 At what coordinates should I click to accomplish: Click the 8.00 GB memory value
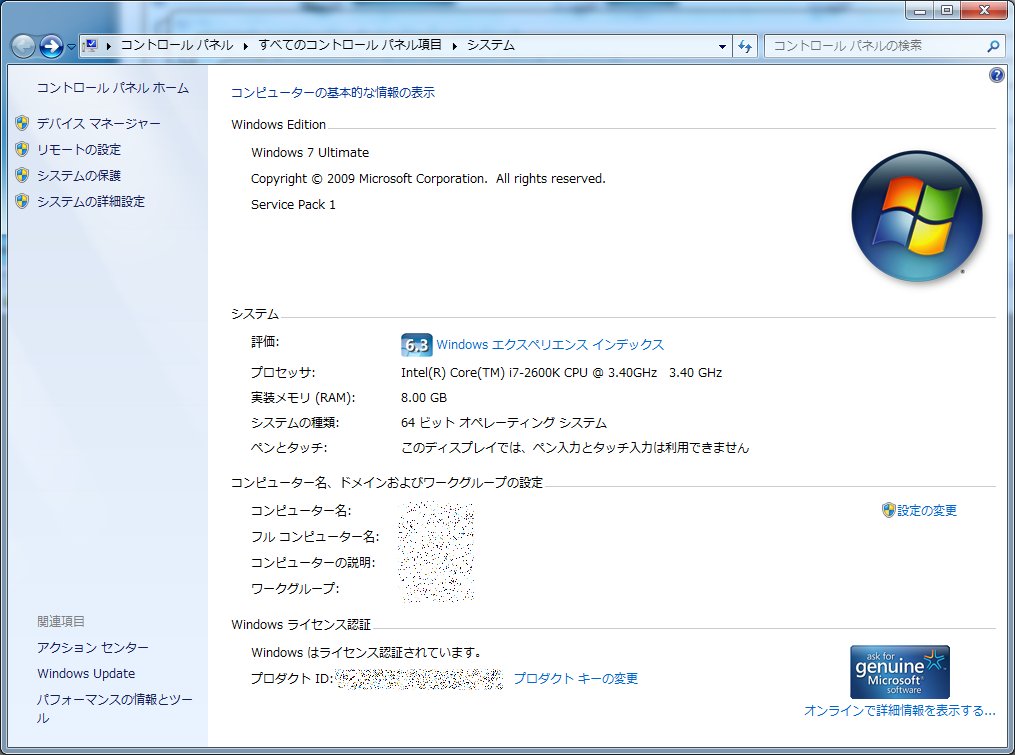(x=424, y=398)
